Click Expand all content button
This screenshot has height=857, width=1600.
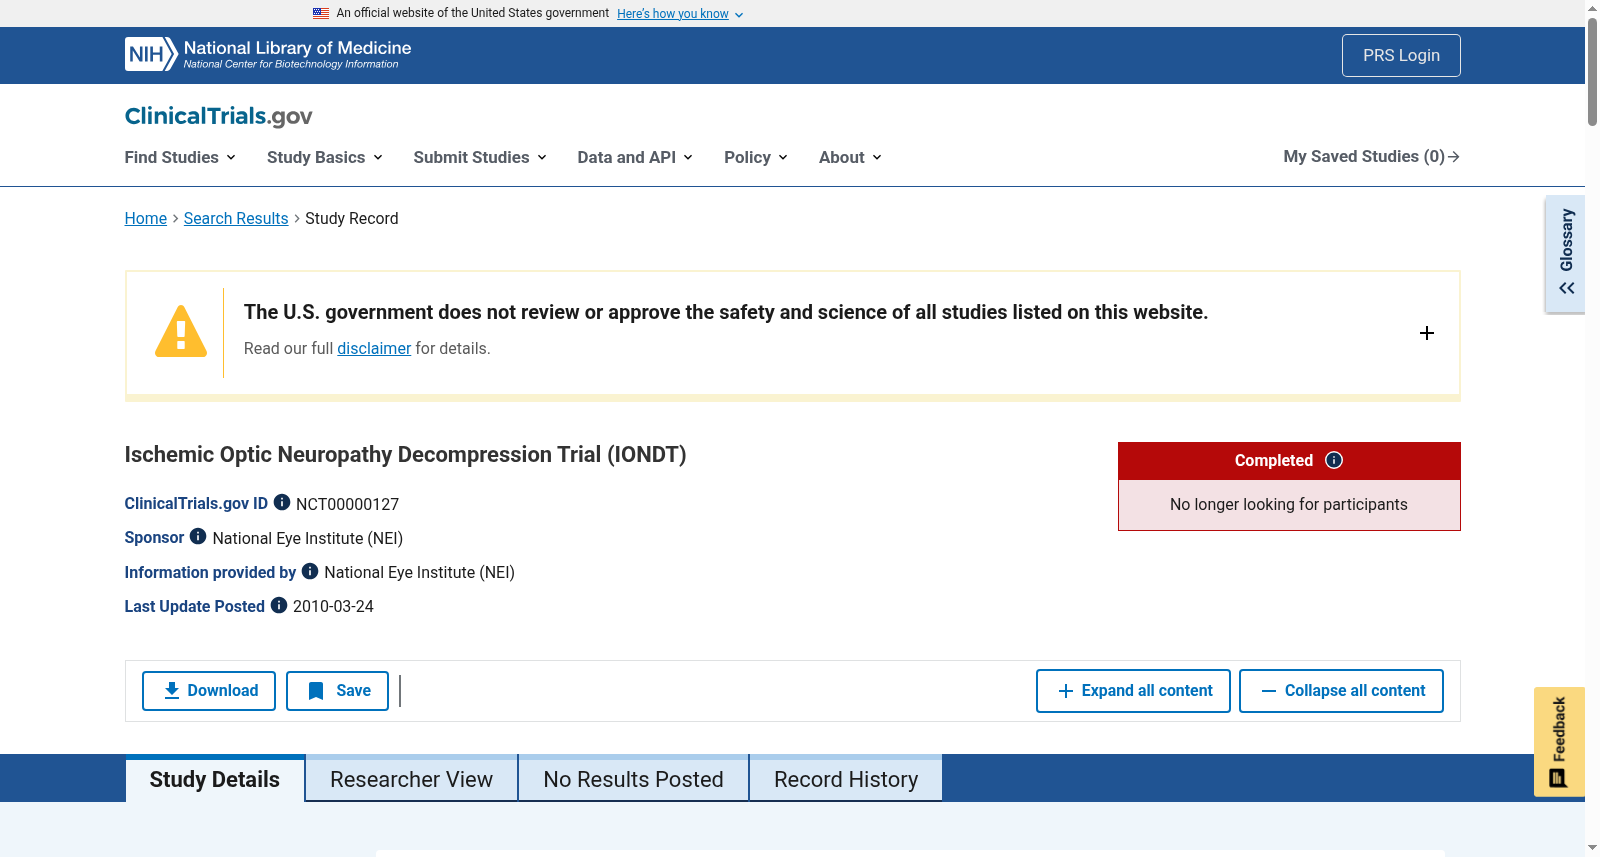(x=1133, y=691)
